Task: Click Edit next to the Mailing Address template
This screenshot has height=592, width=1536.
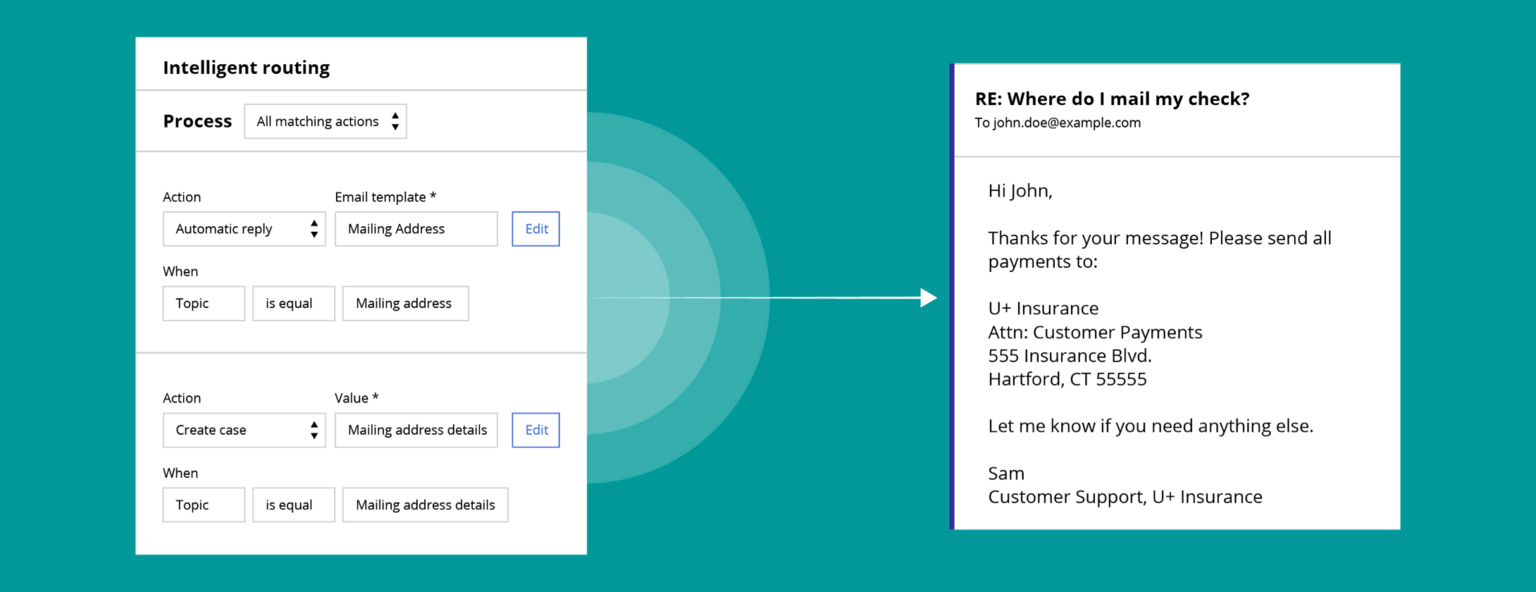Action: [x=535, y=228]
